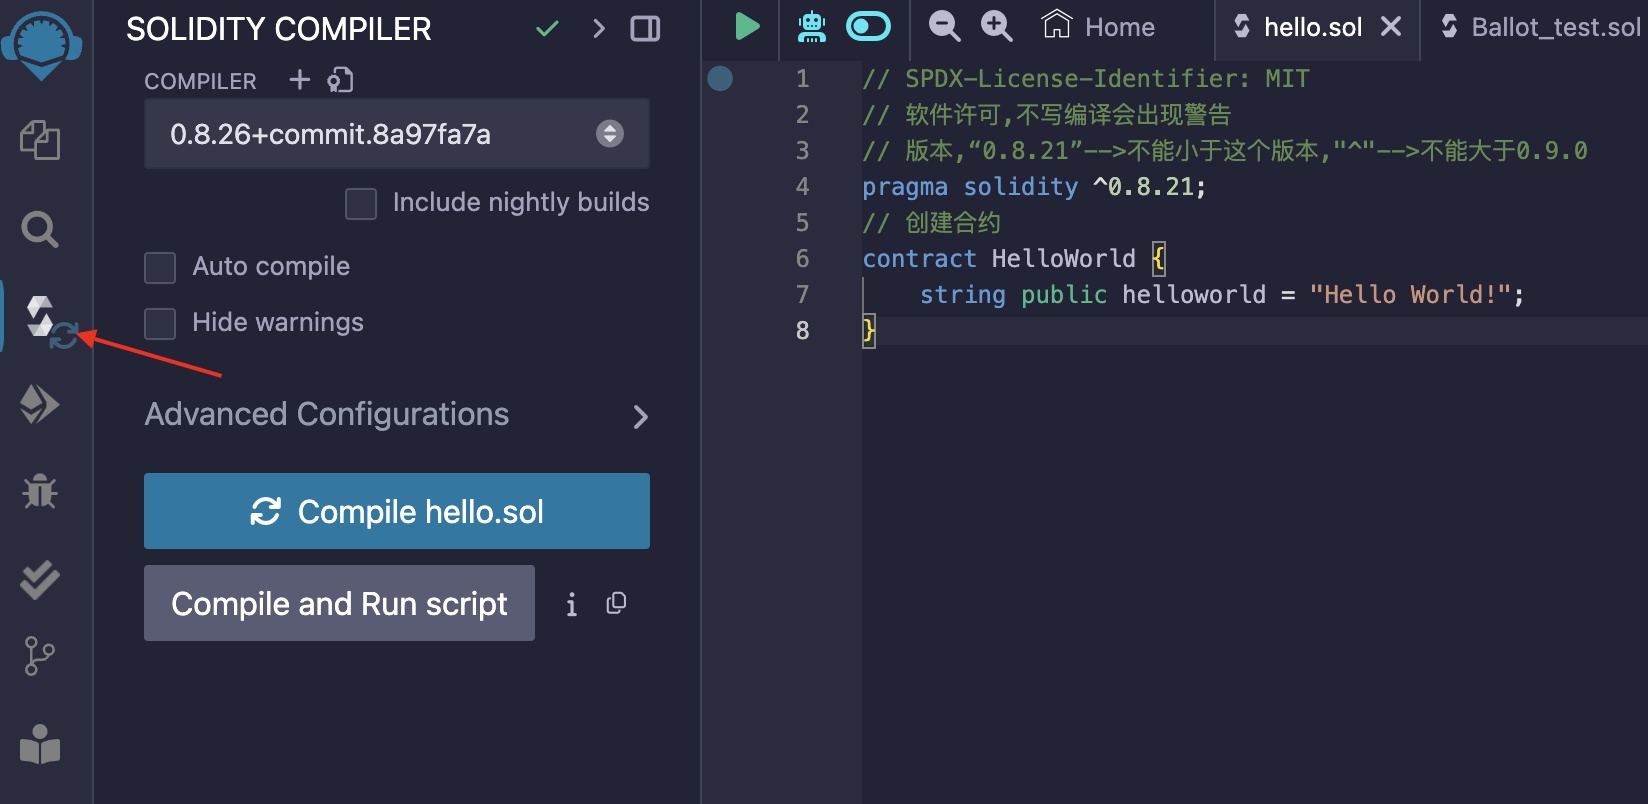The image size is (1648, 804).
Task: Click the "Hello World!" string literal
Action: point(1410,294)
